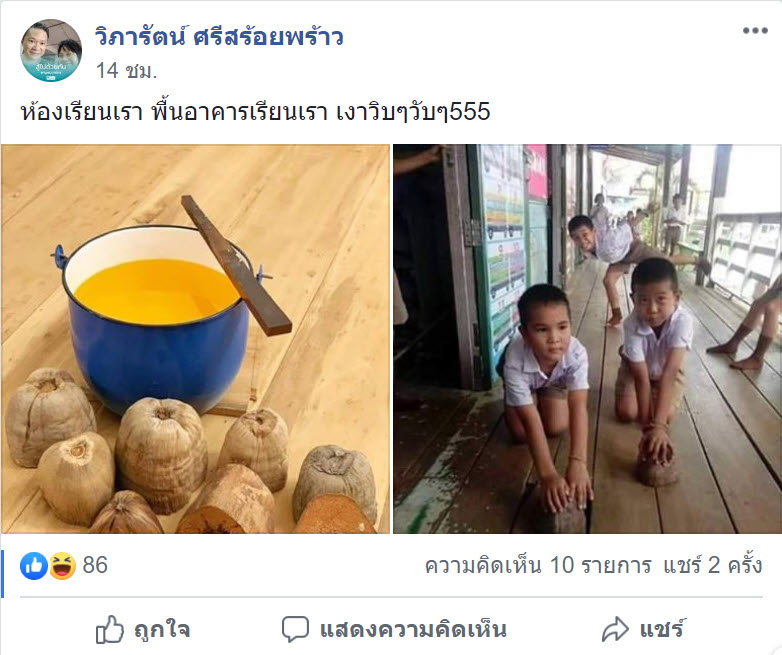Open the photo of boys scrubbing floor
The width and height of the screenshot is (782, 655).
coord(587,339)
